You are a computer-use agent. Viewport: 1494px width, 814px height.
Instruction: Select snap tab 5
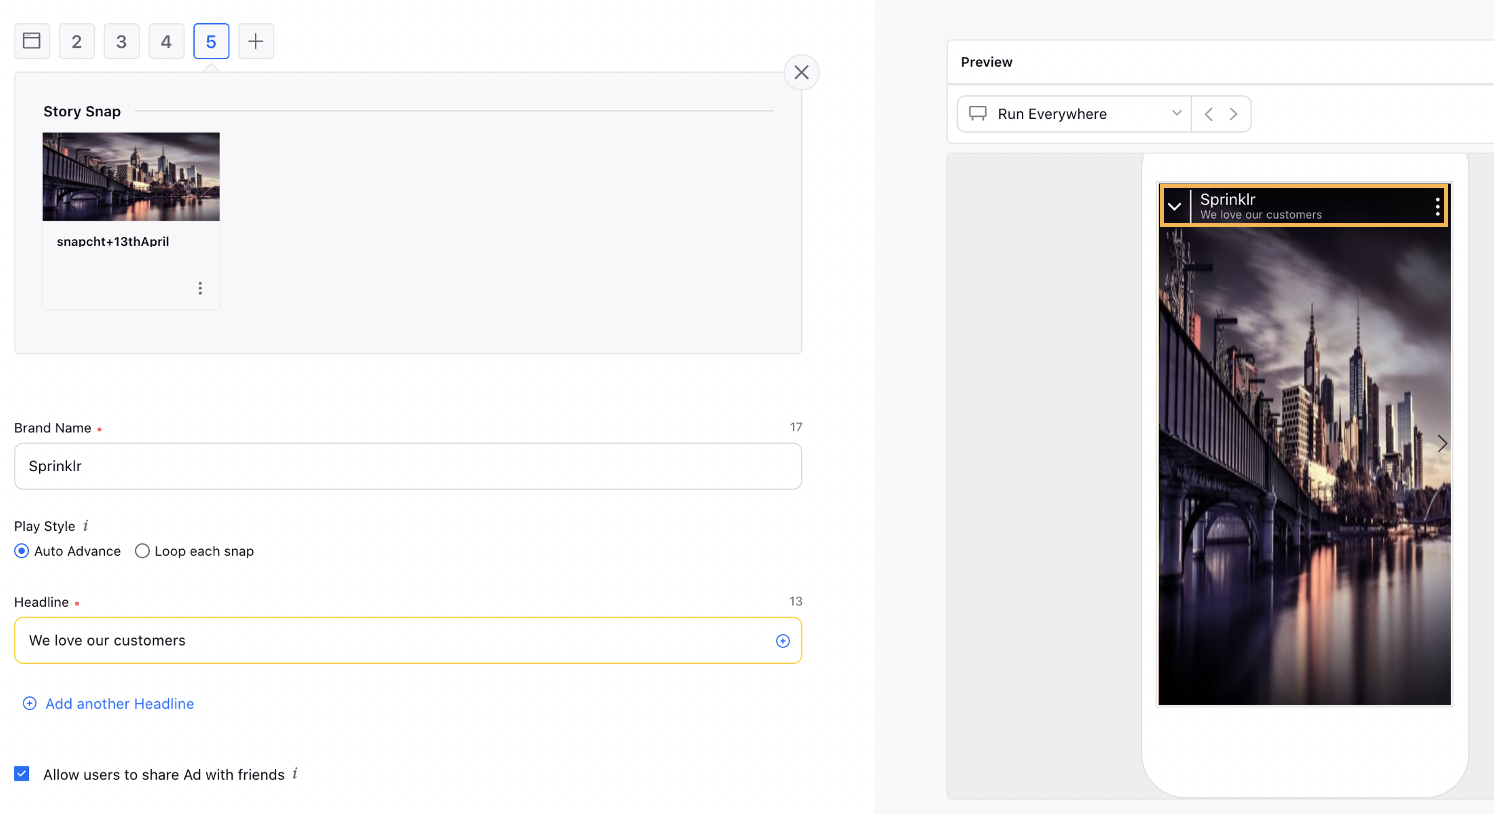[211, 41]
